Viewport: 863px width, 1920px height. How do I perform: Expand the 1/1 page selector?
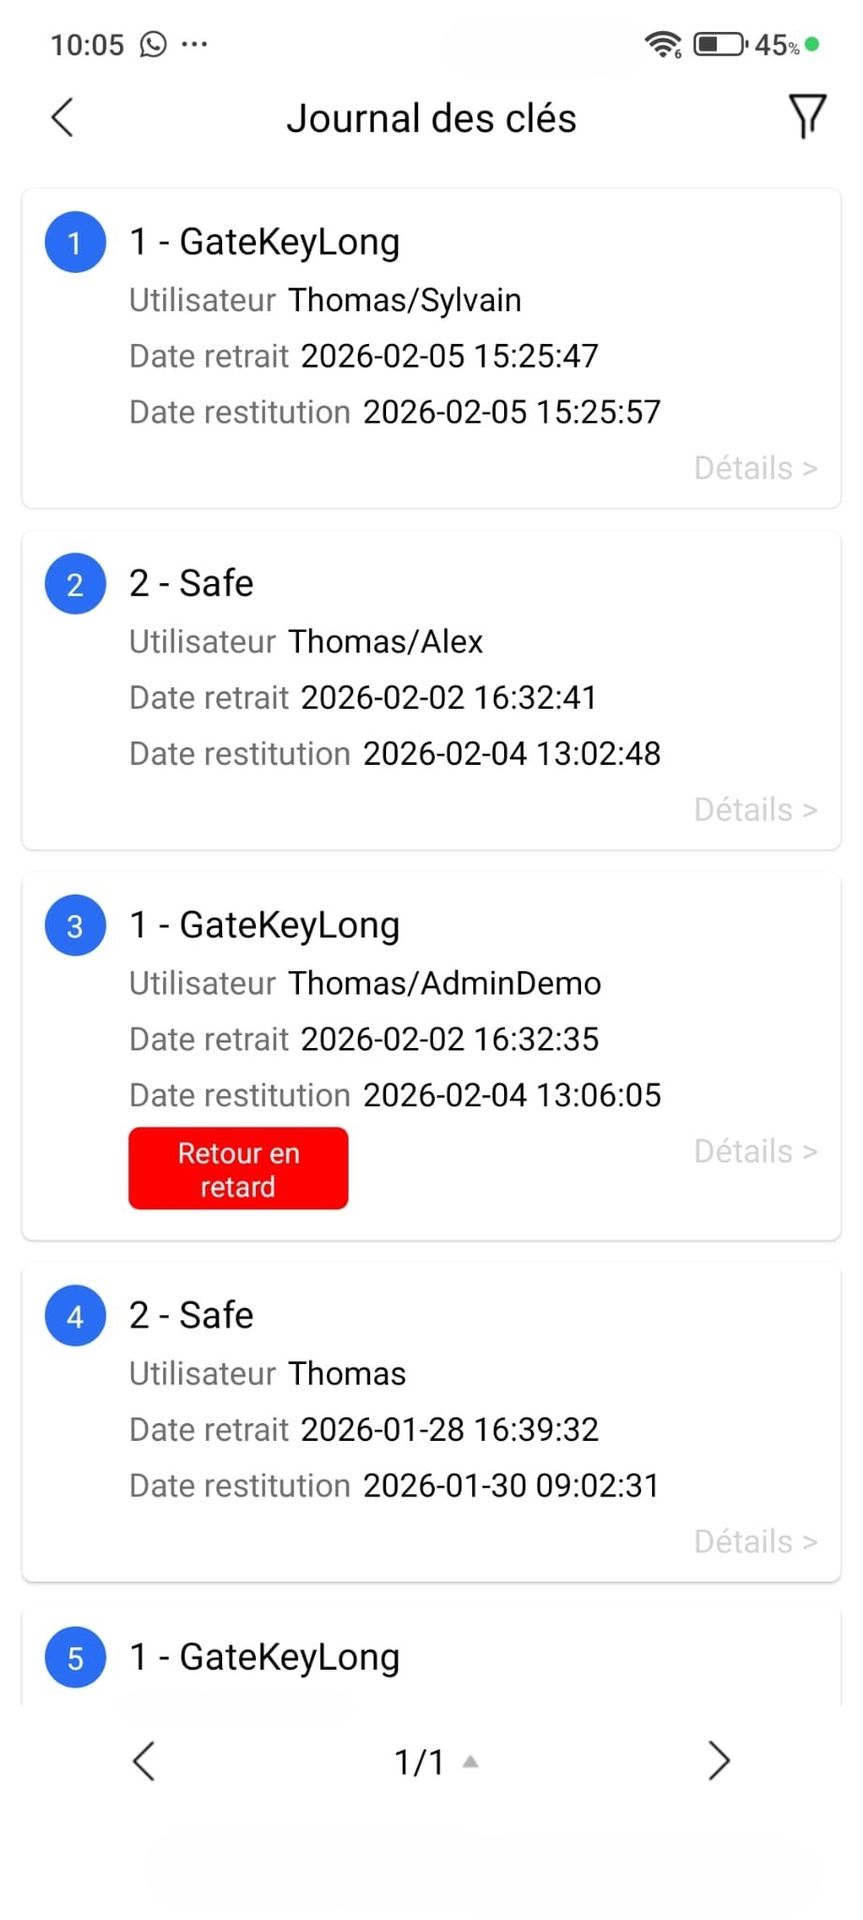pyautogui.click(x=435, y=1762)
